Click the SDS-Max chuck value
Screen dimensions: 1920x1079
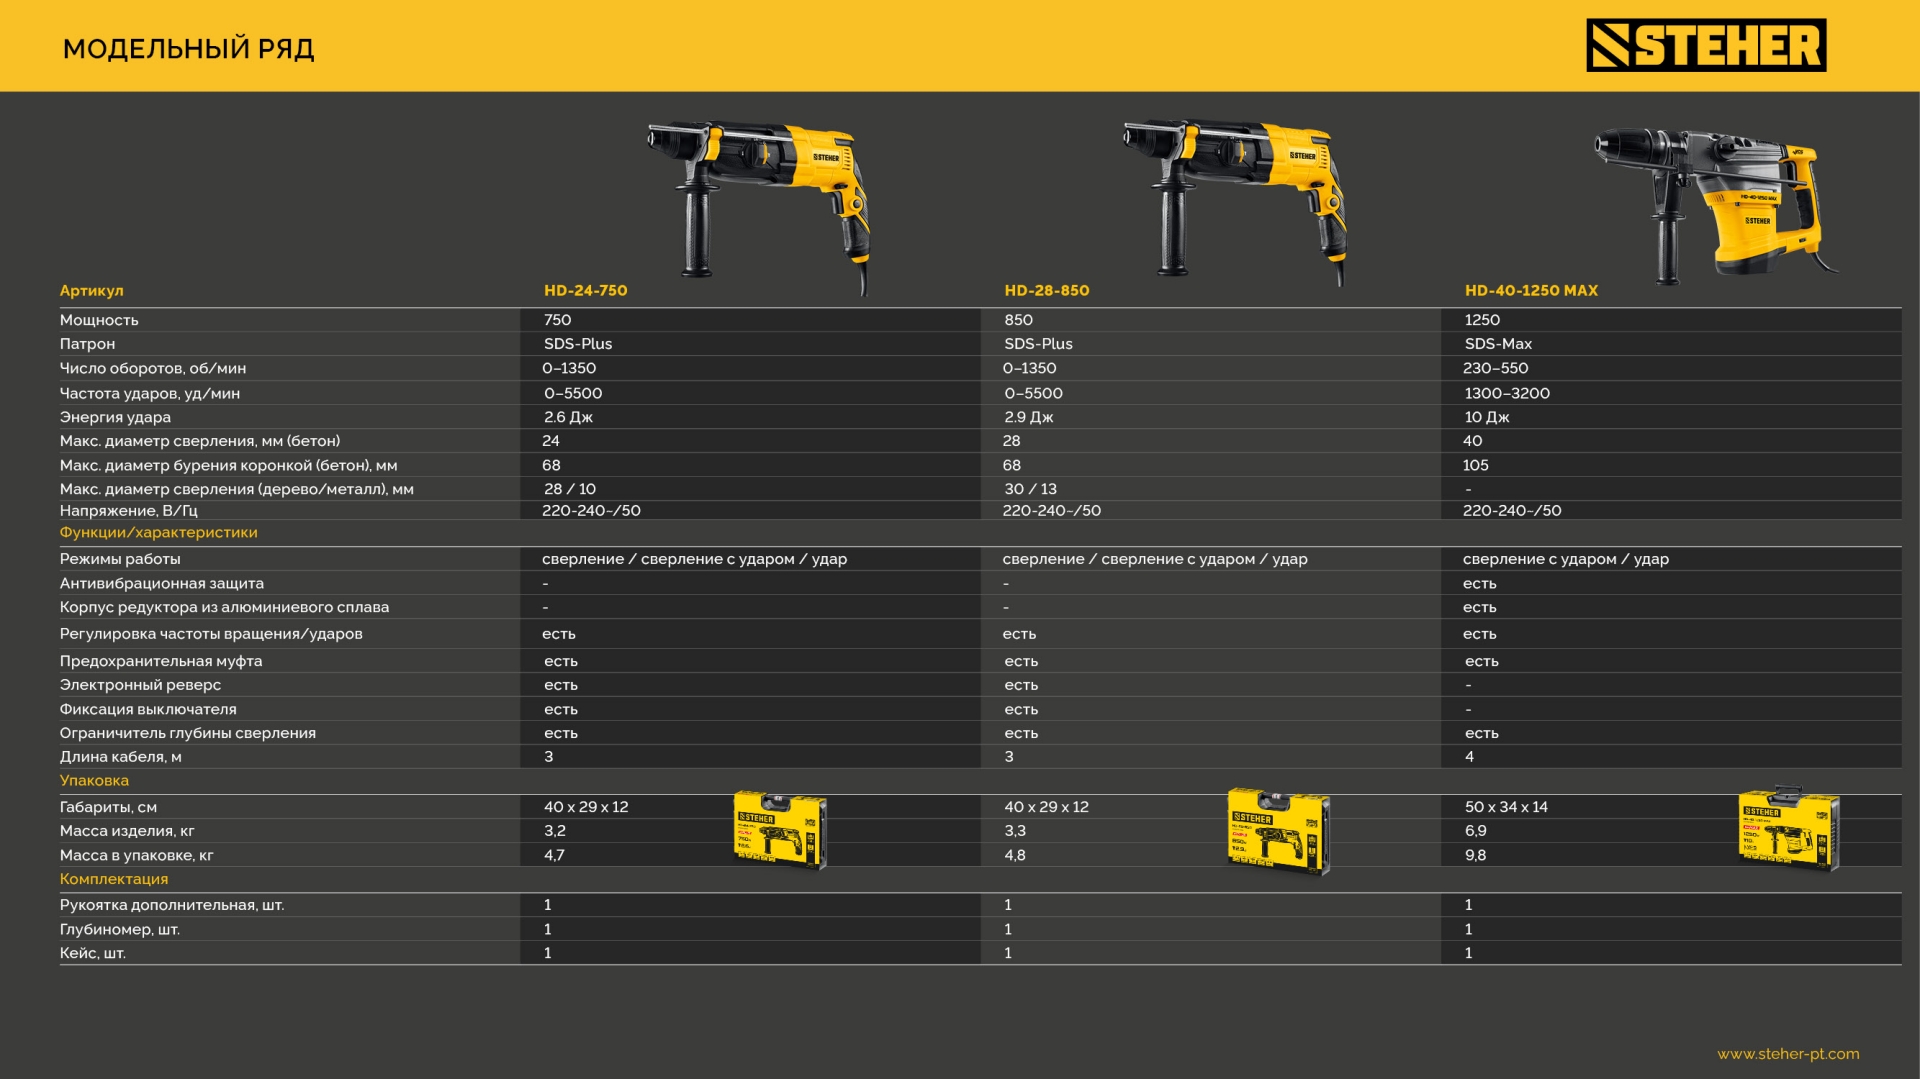point(1497,343)
